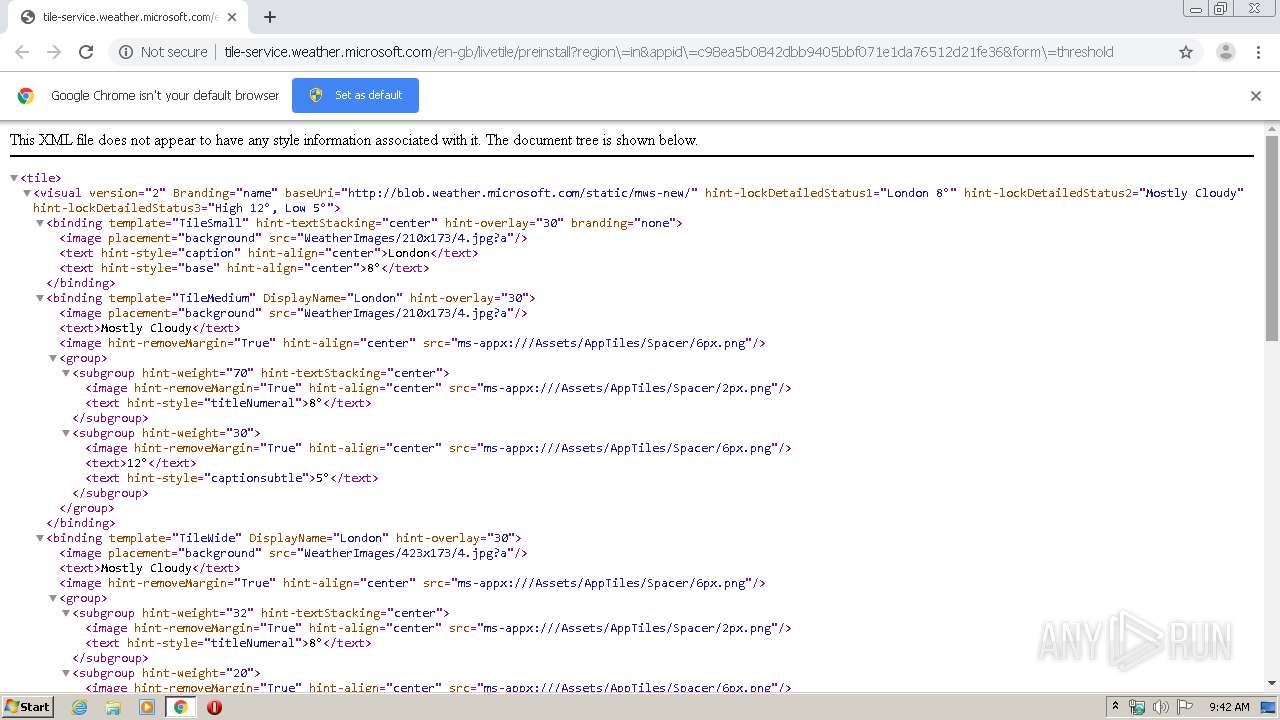The image size is (1280, 720).
Task: Click the Google Chrome default browser message
Action: 165,96
